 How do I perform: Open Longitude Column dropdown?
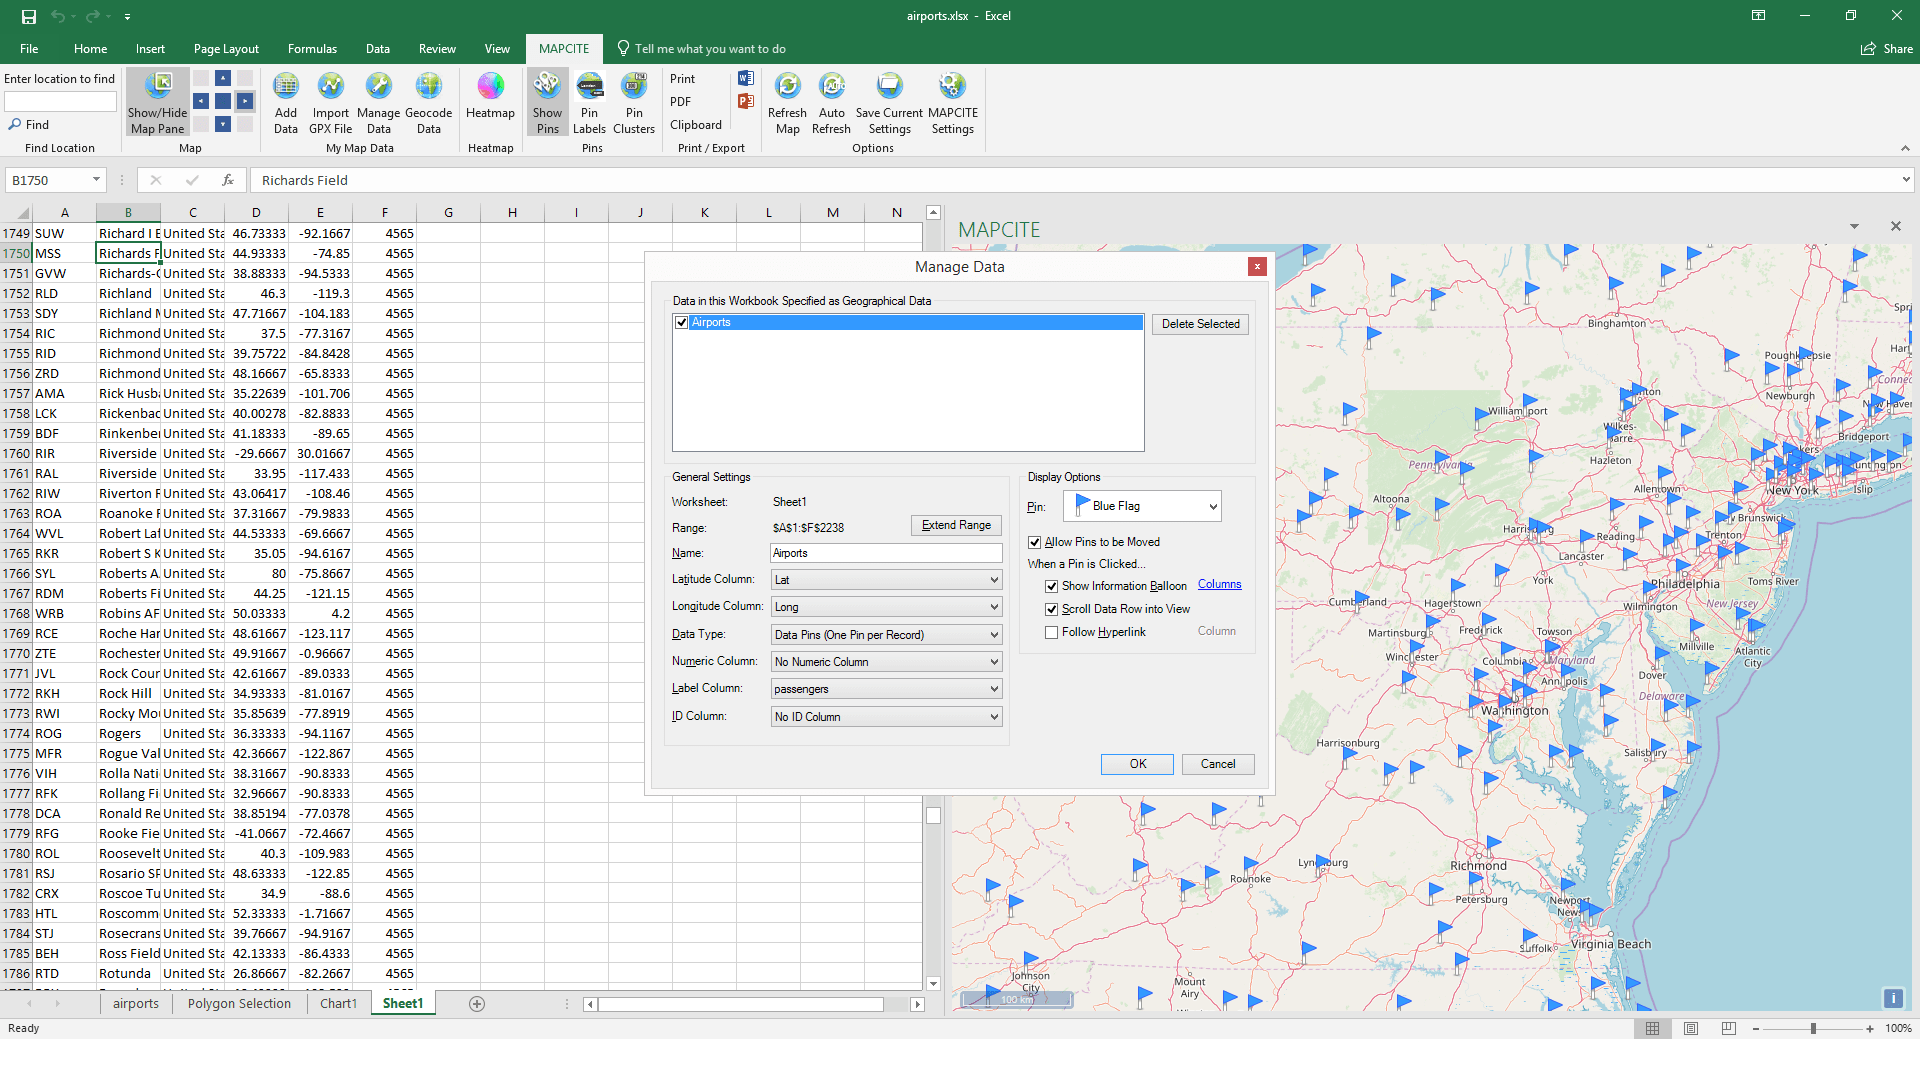pyautogui.click(x=887, y=607)
